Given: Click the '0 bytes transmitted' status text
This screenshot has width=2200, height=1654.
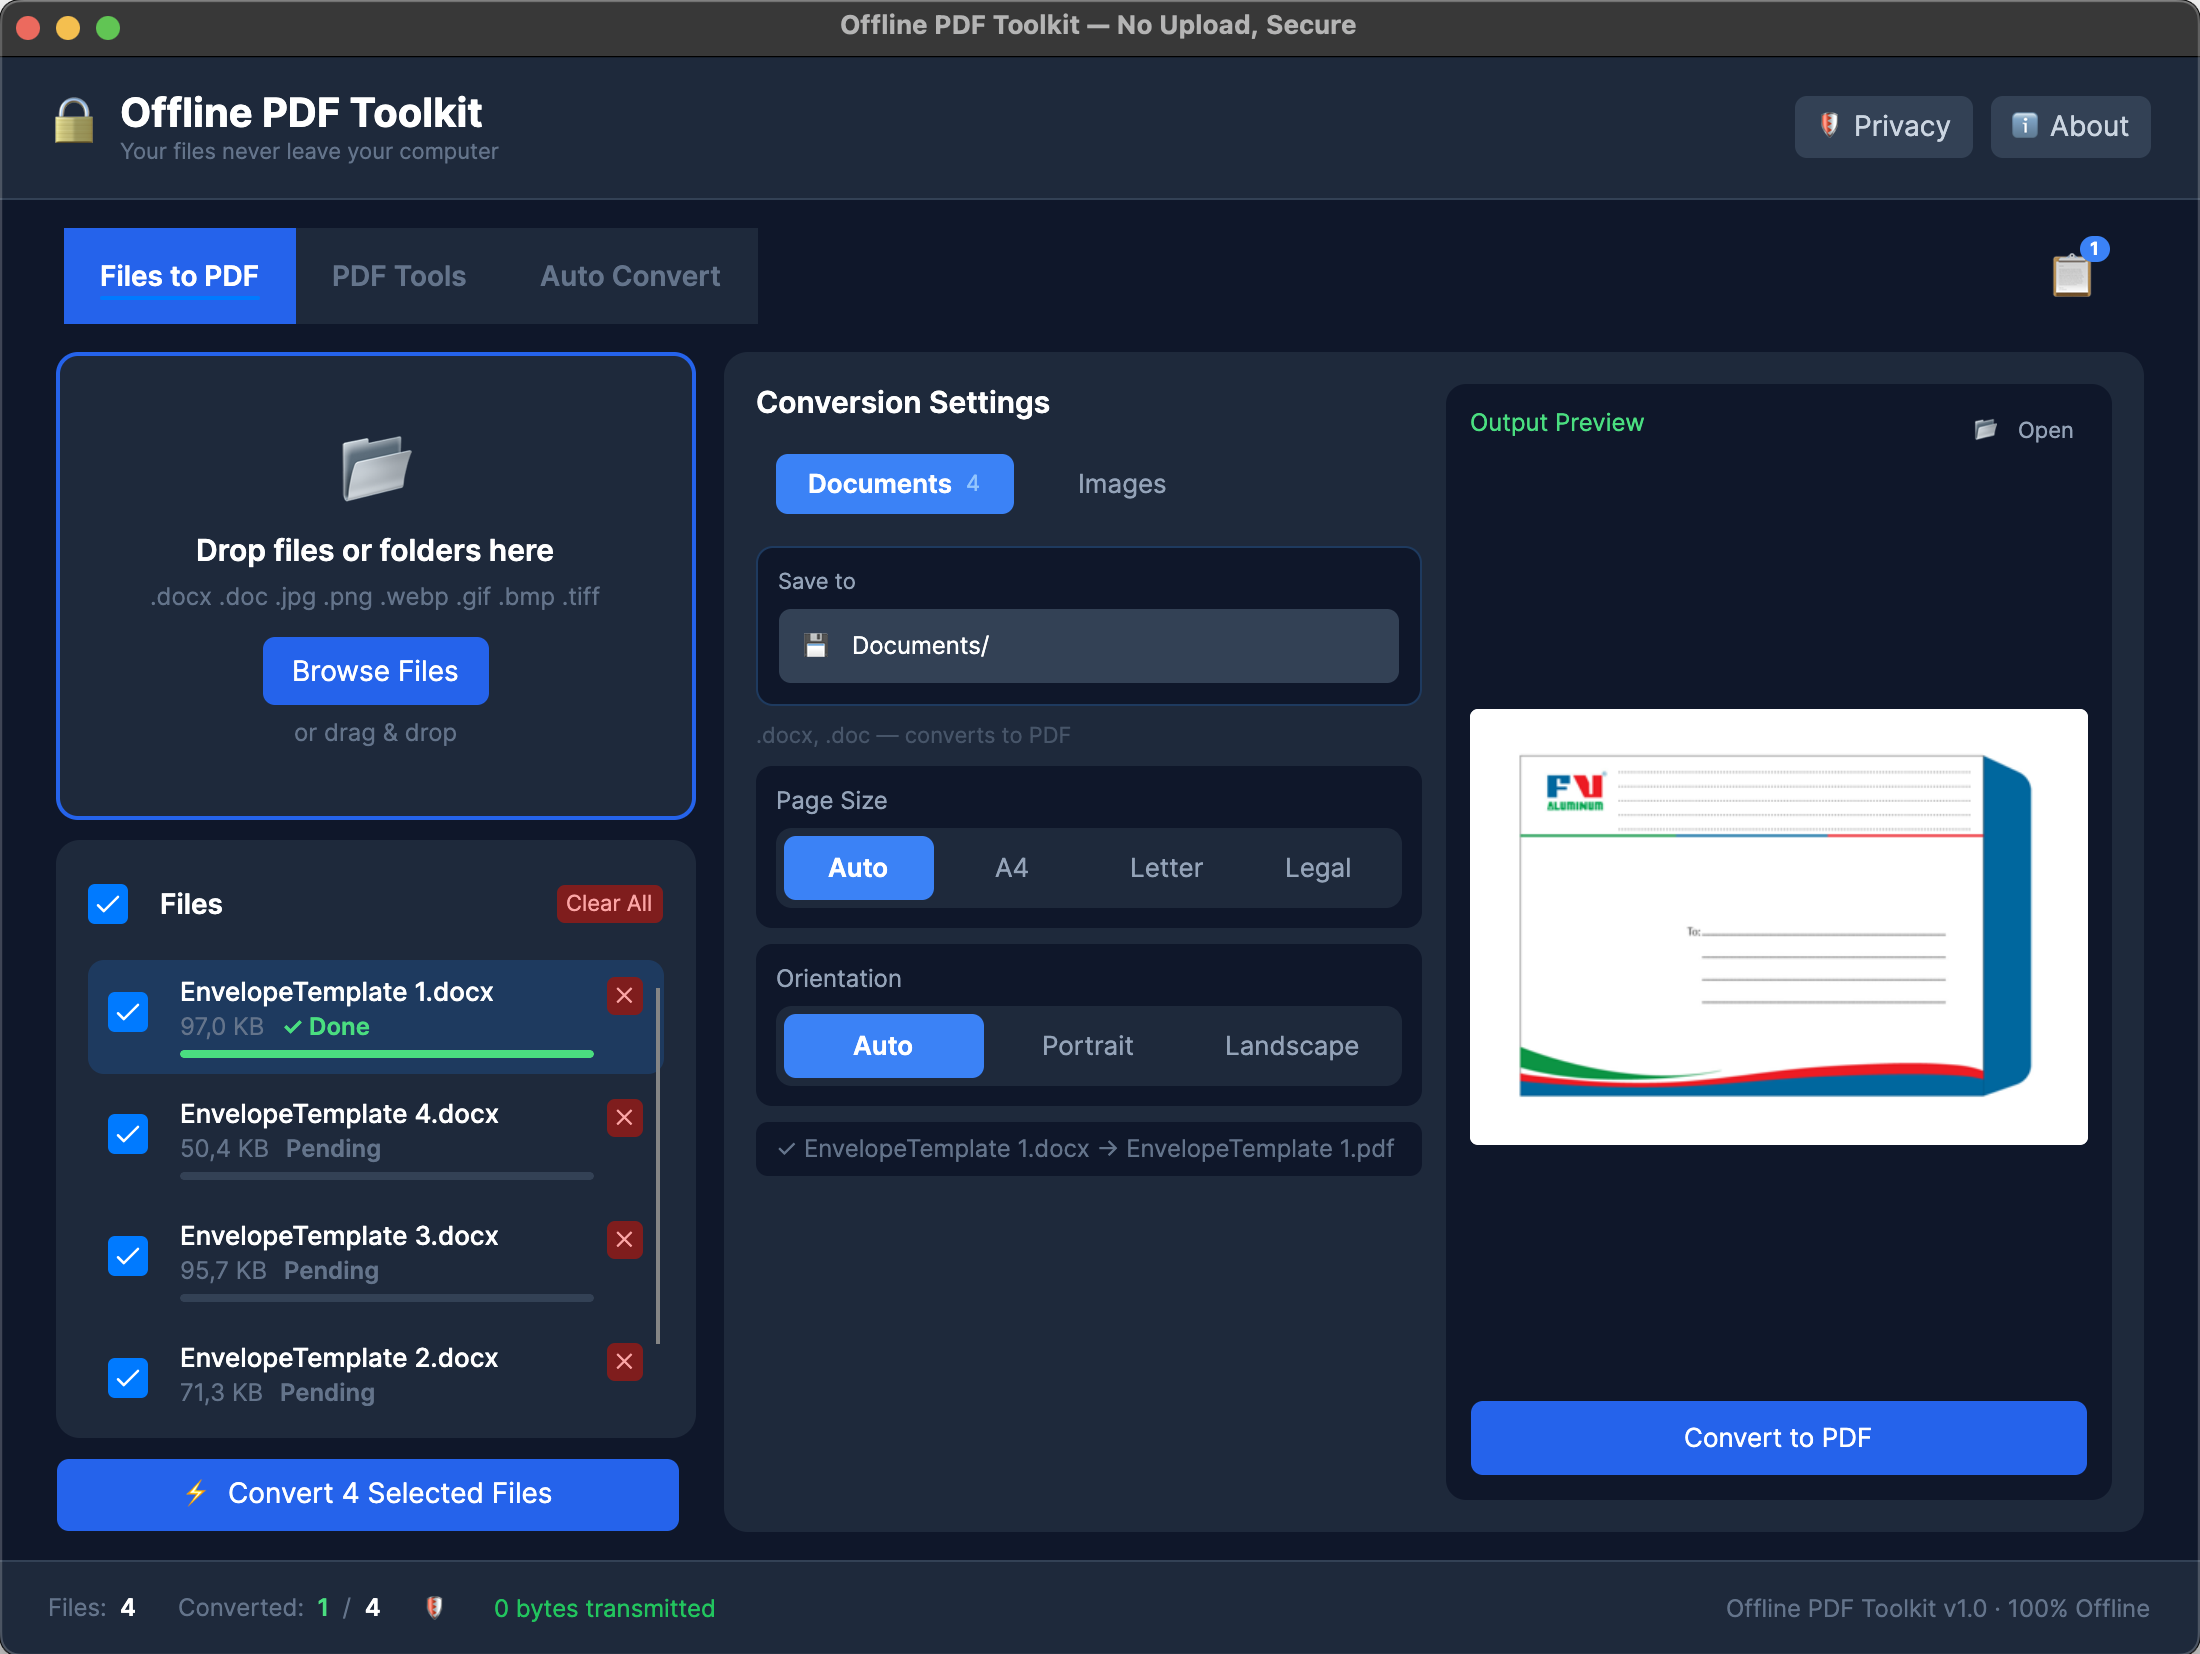Looking at the screenshot, I should 604,1608.
